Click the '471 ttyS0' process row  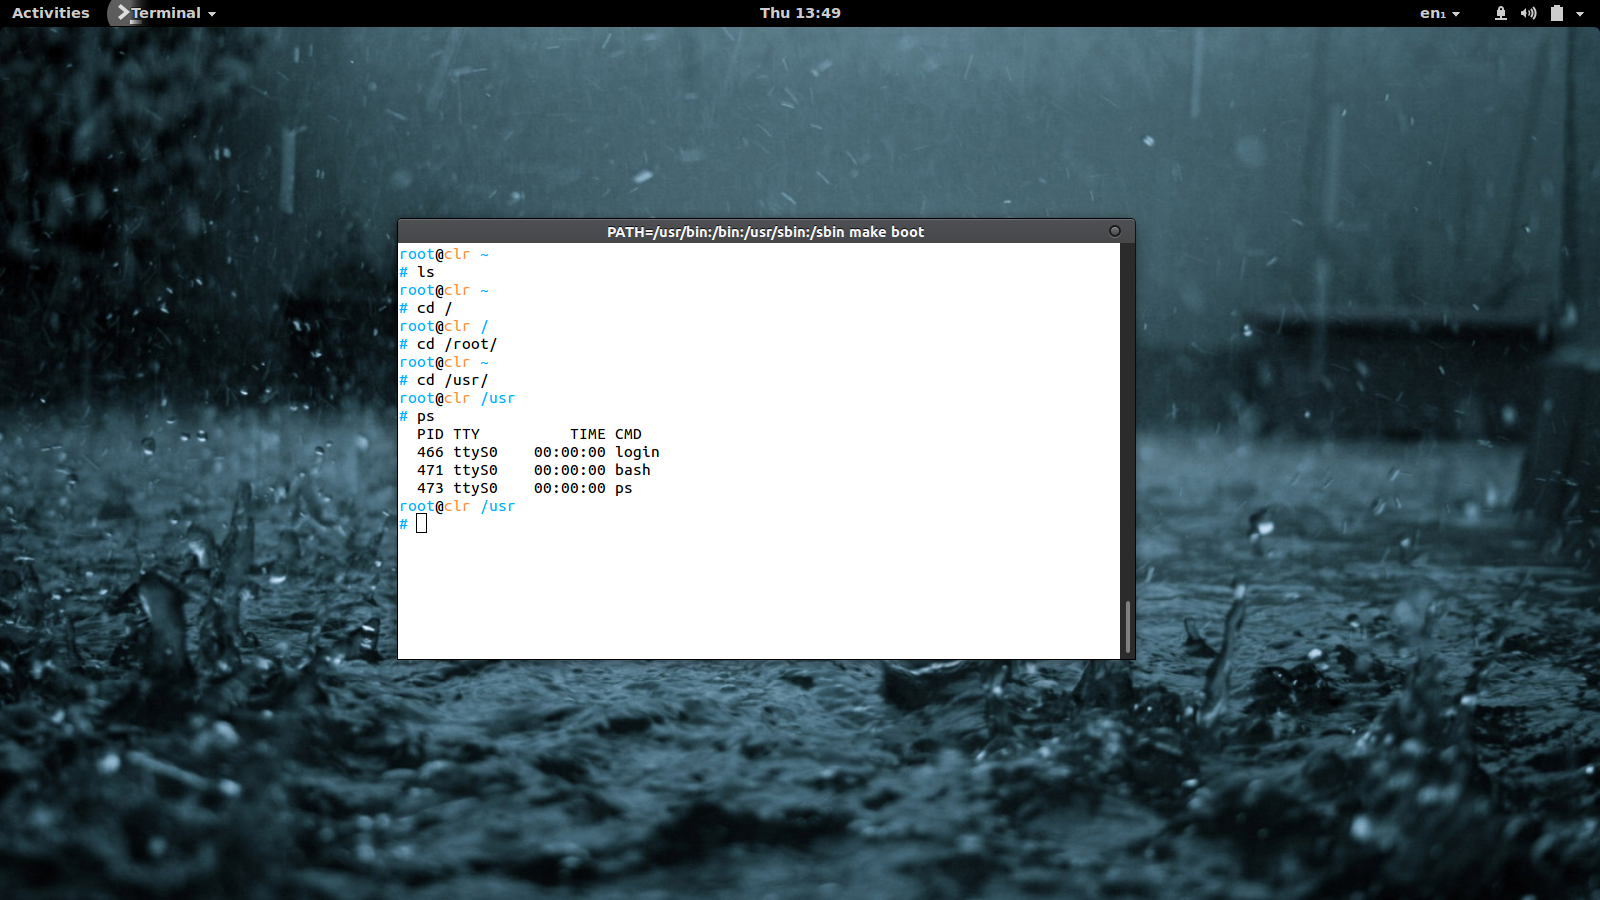(534, 470)
